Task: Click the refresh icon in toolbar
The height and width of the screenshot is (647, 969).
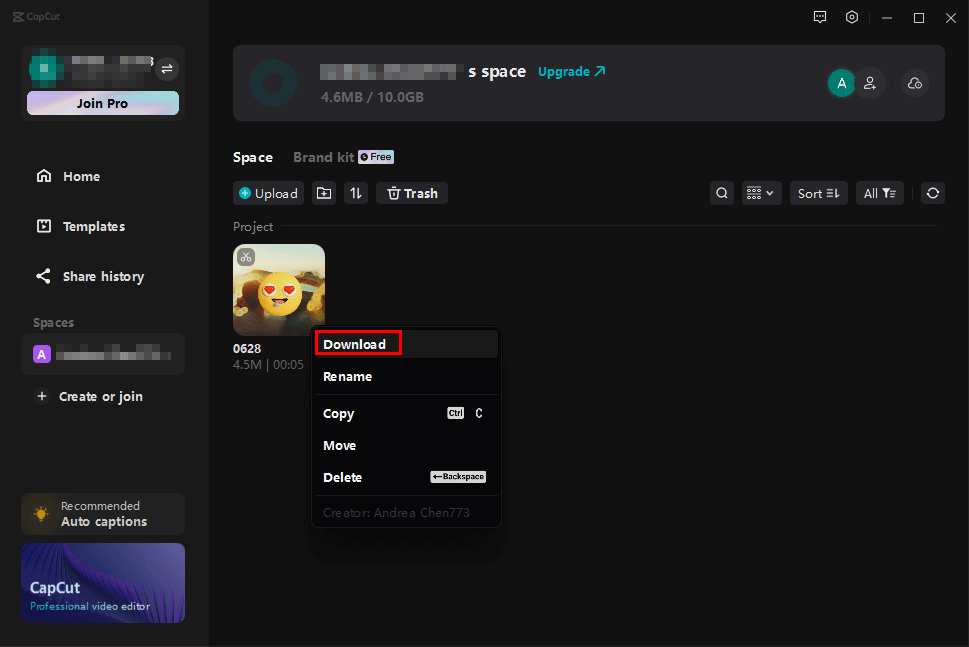Action: point(933,193)
